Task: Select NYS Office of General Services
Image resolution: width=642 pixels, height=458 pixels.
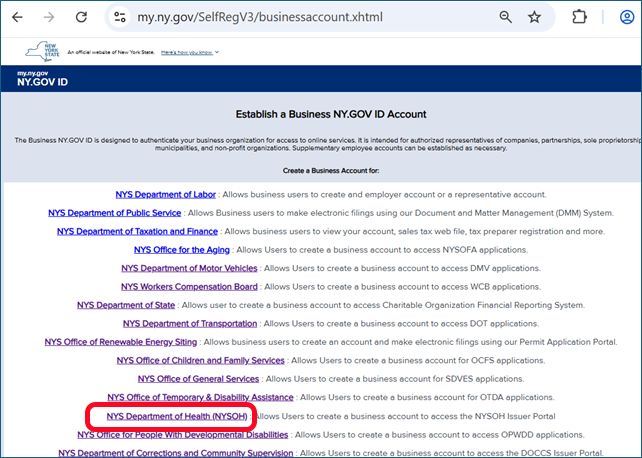Action: [x=198, y=379]
